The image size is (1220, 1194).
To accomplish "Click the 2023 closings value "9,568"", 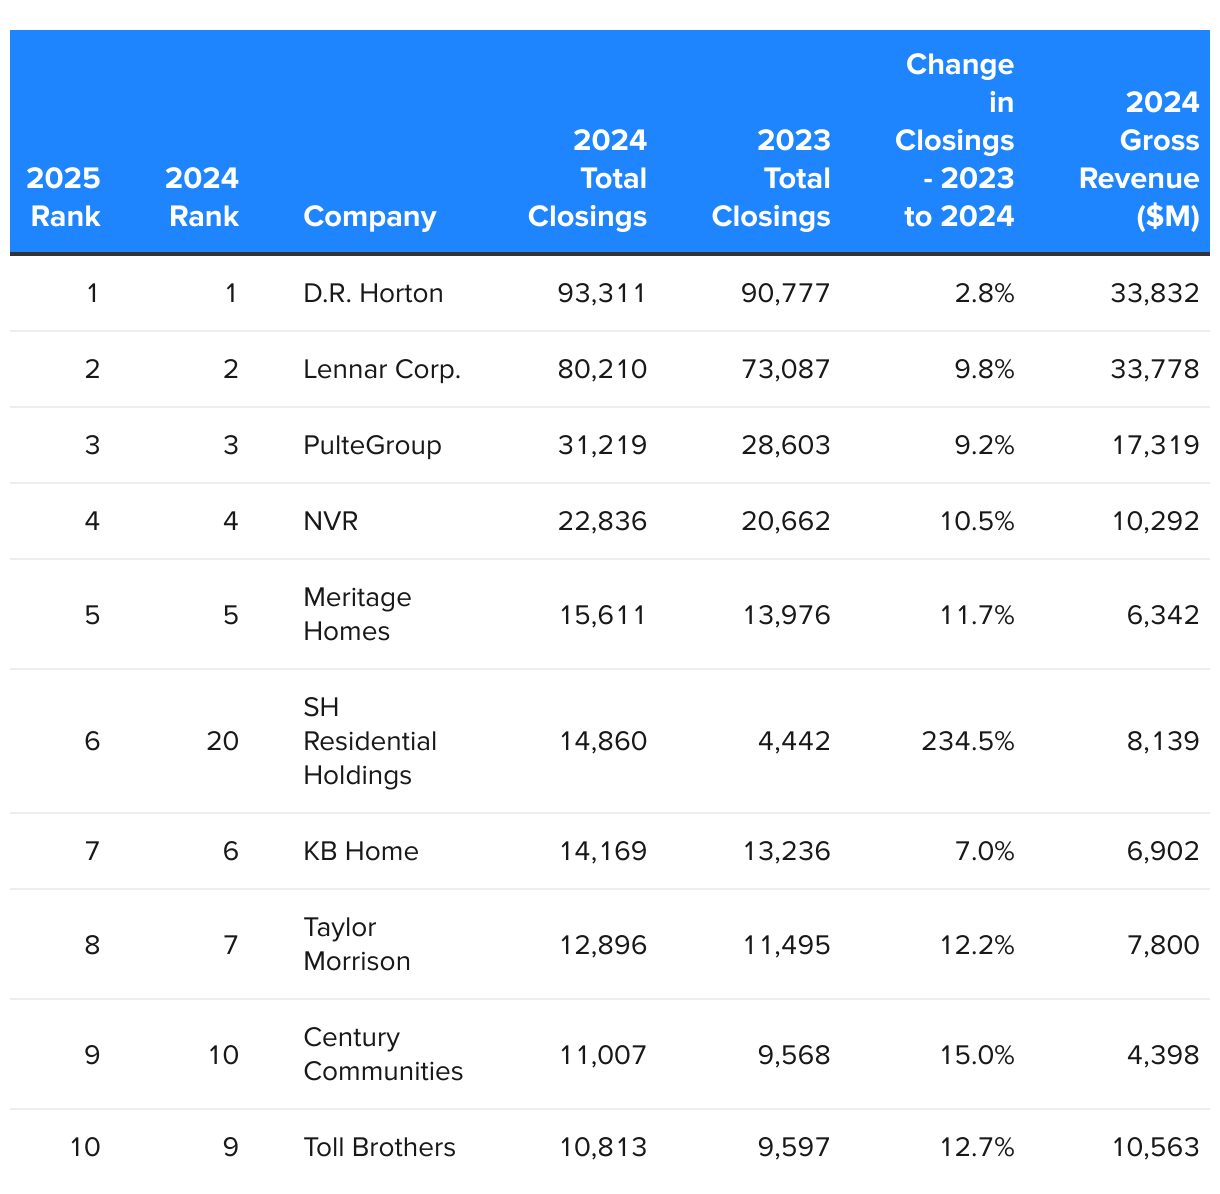I will pos(794,1054).
